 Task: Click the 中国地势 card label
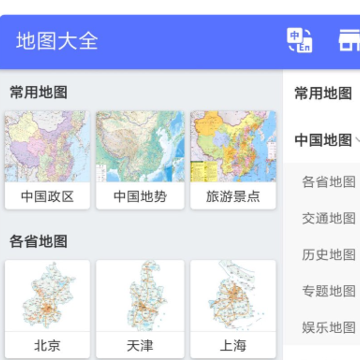click(x=140, y=197)
